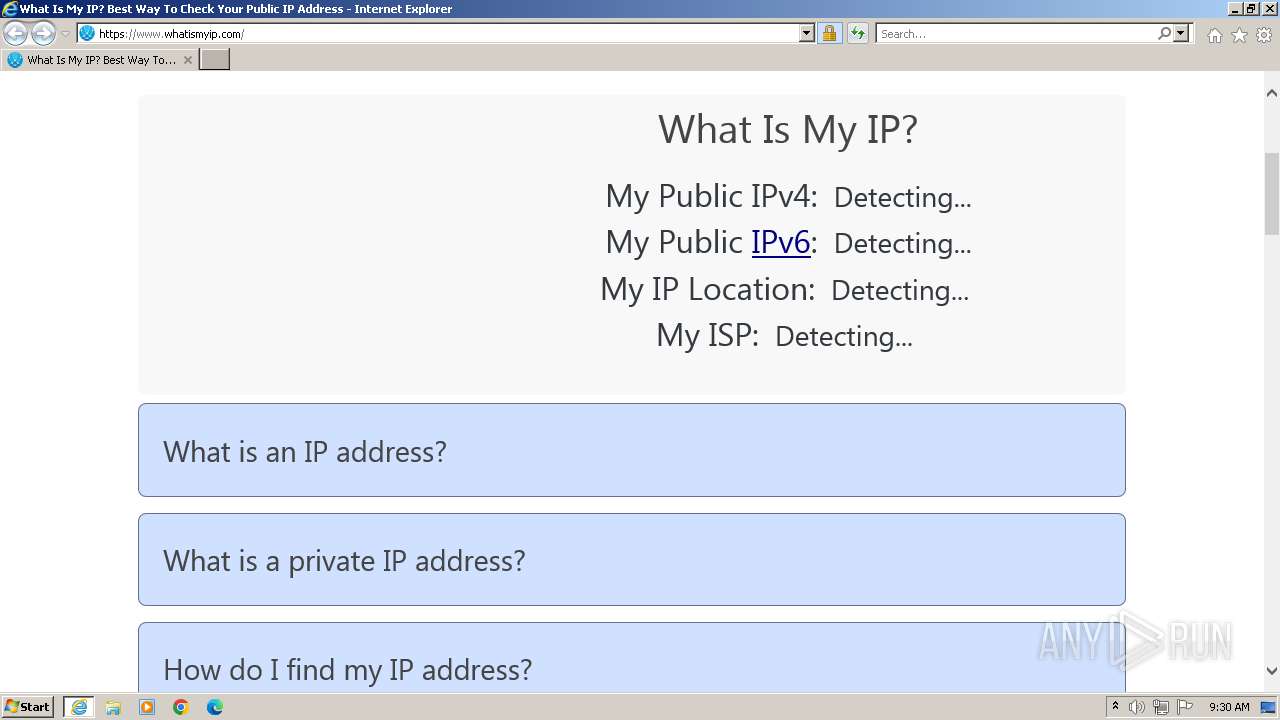Launch Microsoft Edge from taskbar
This screenshot has width=1280, height=720.
coord(215,707)
